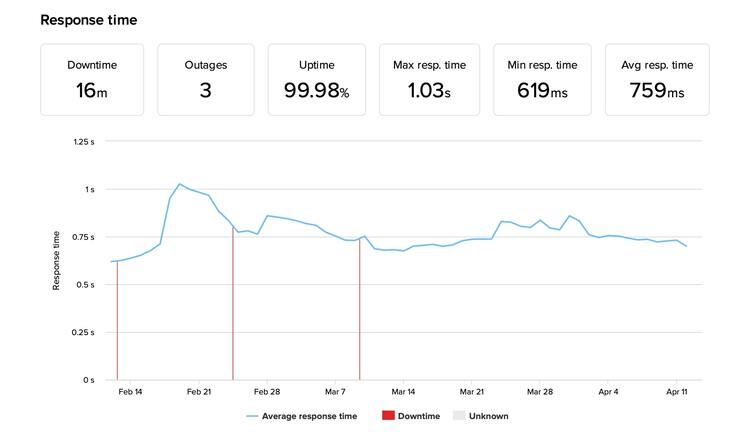Click the red Downtime legend swatch
Screen dimensions: 750x432
click(388, 415)
